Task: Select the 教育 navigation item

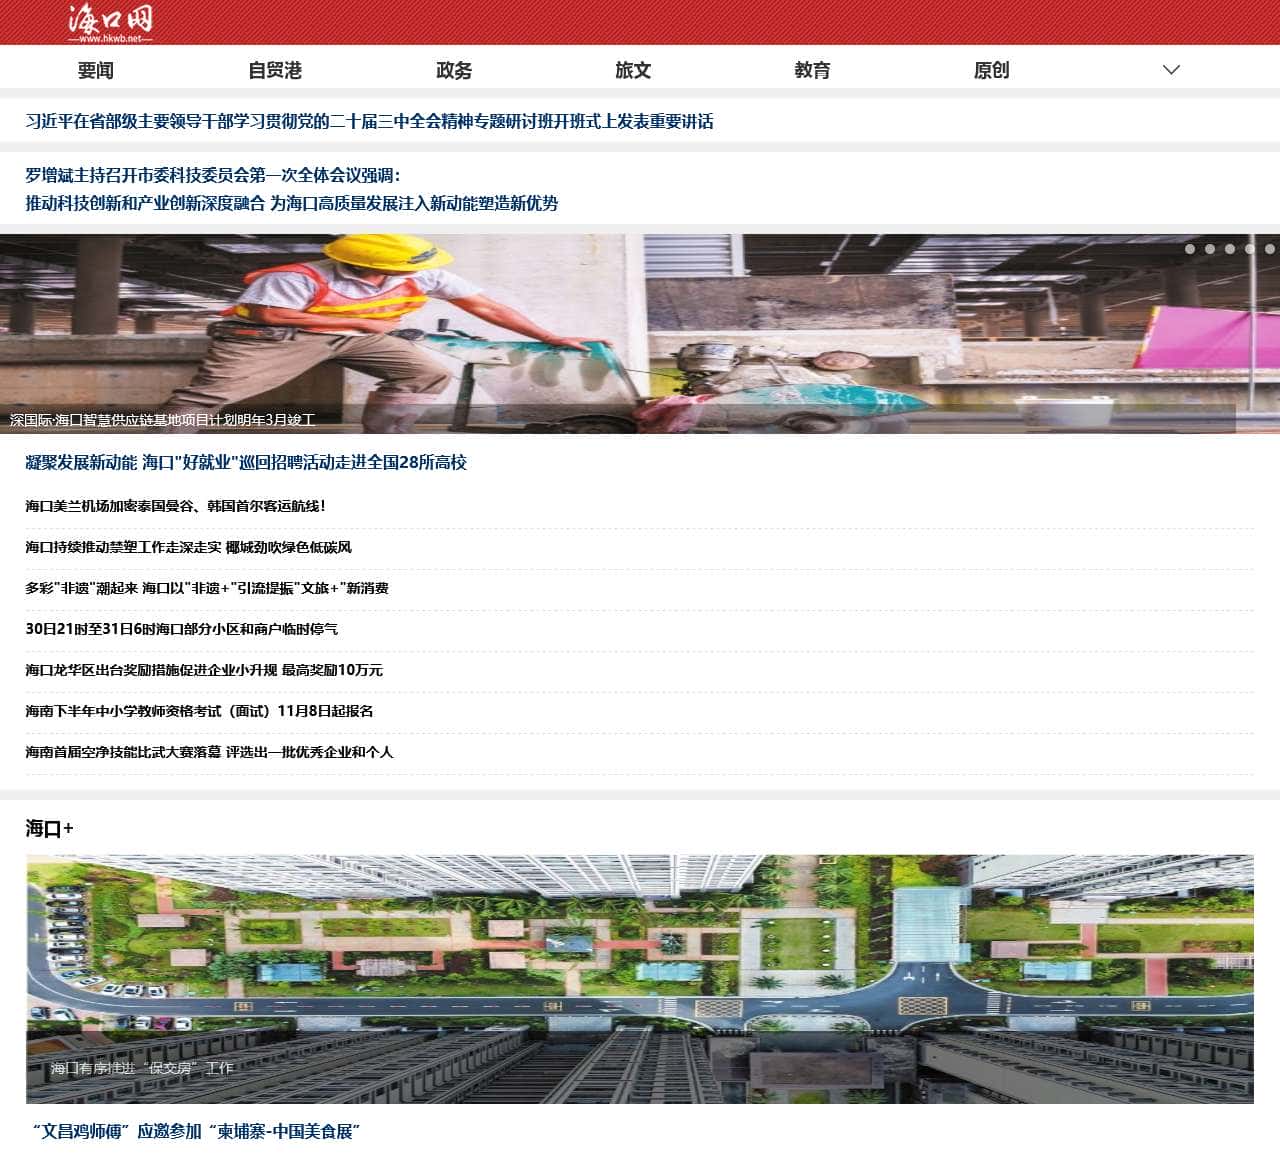Action: 812,70
